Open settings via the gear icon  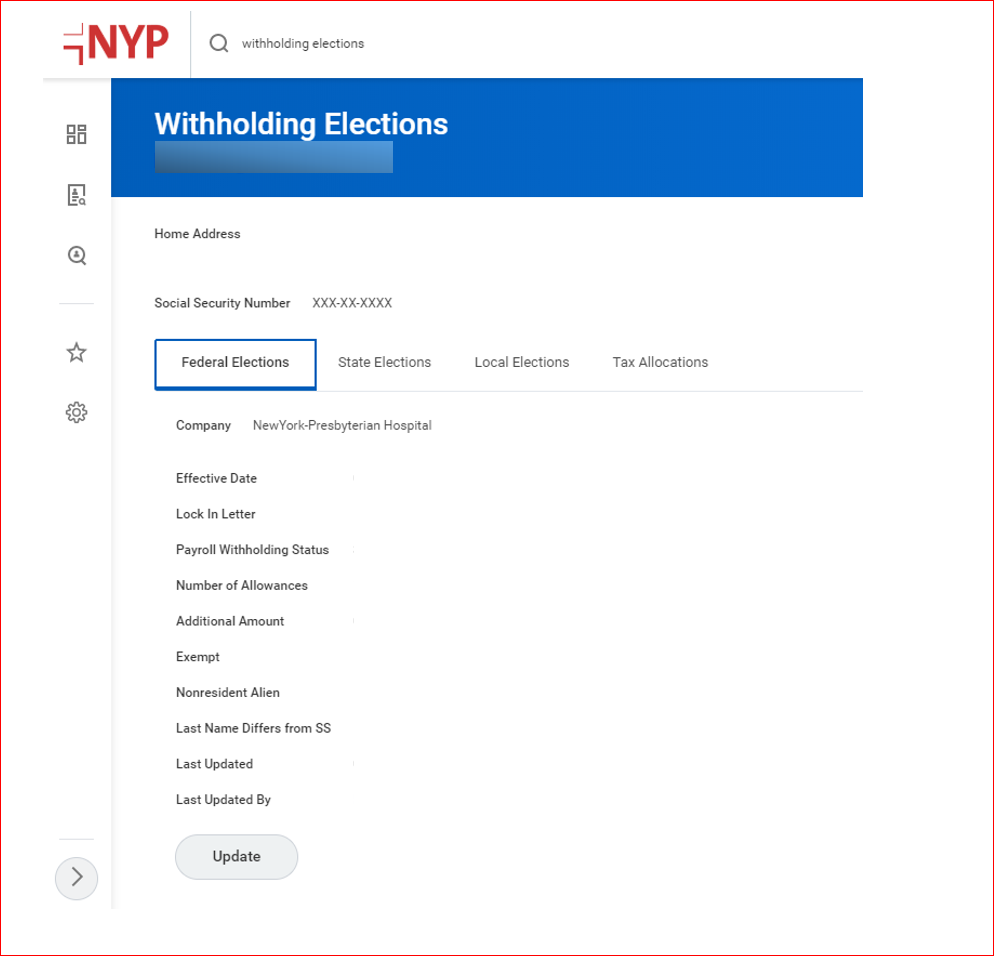[76, 412]
